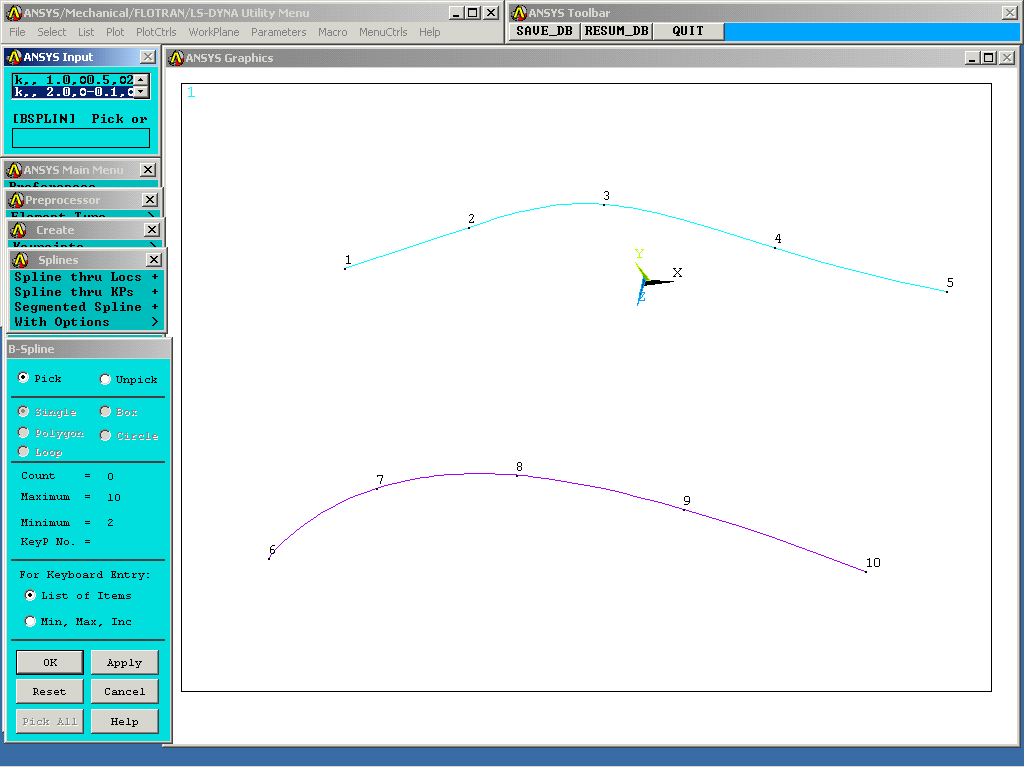Image resolution: width=1024 pixels, height=768 pixels.
Task: Select the Loop picking mode radio
Action: [x=24, y=451]
